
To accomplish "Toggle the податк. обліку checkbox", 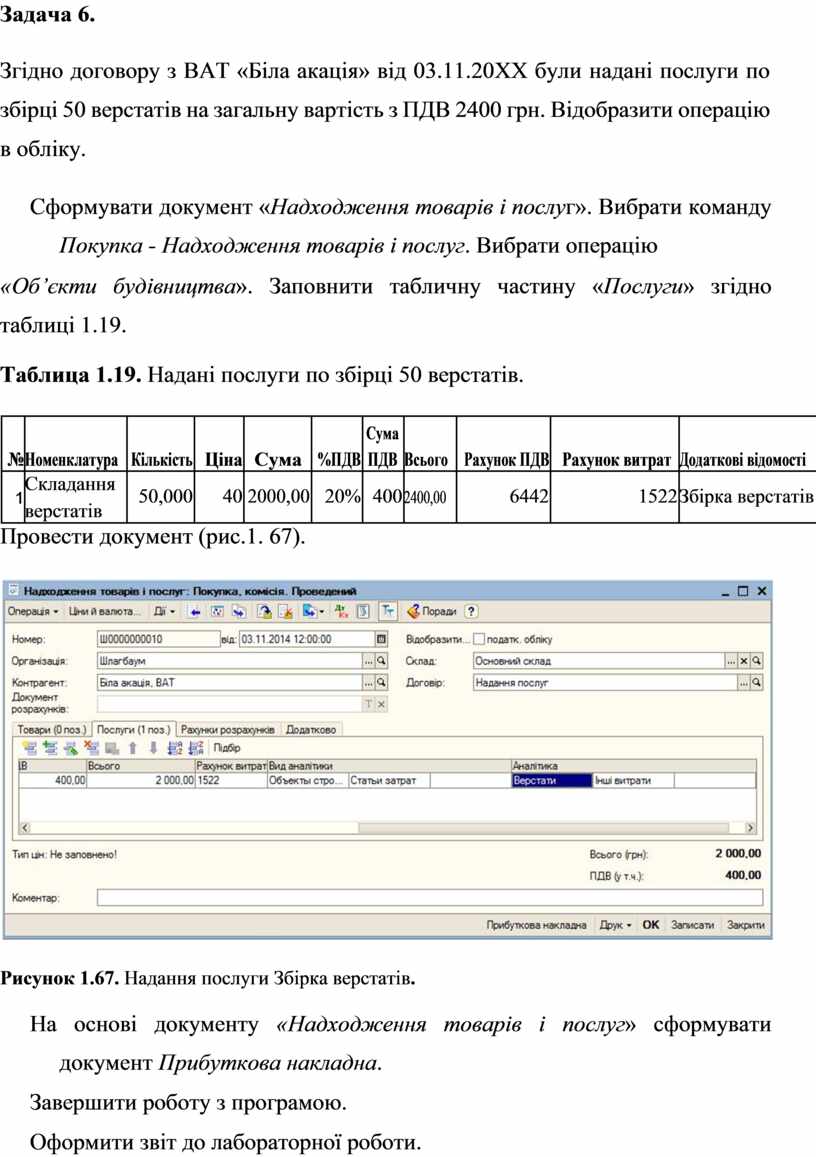I will coord(480,639).
